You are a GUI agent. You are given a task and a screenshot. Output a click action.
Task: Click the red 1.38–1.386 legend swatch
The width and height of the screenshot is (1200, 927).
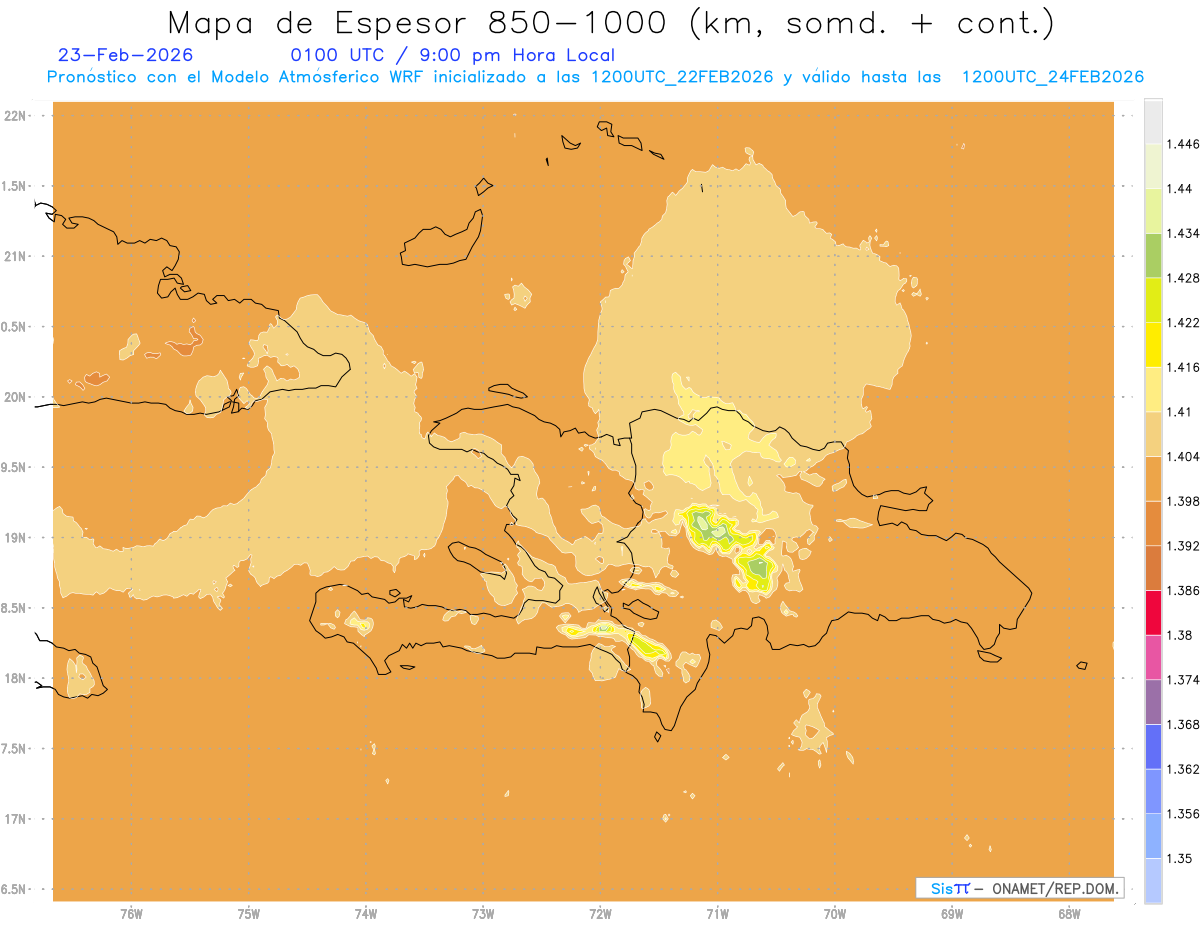[x=1153, y=612]
